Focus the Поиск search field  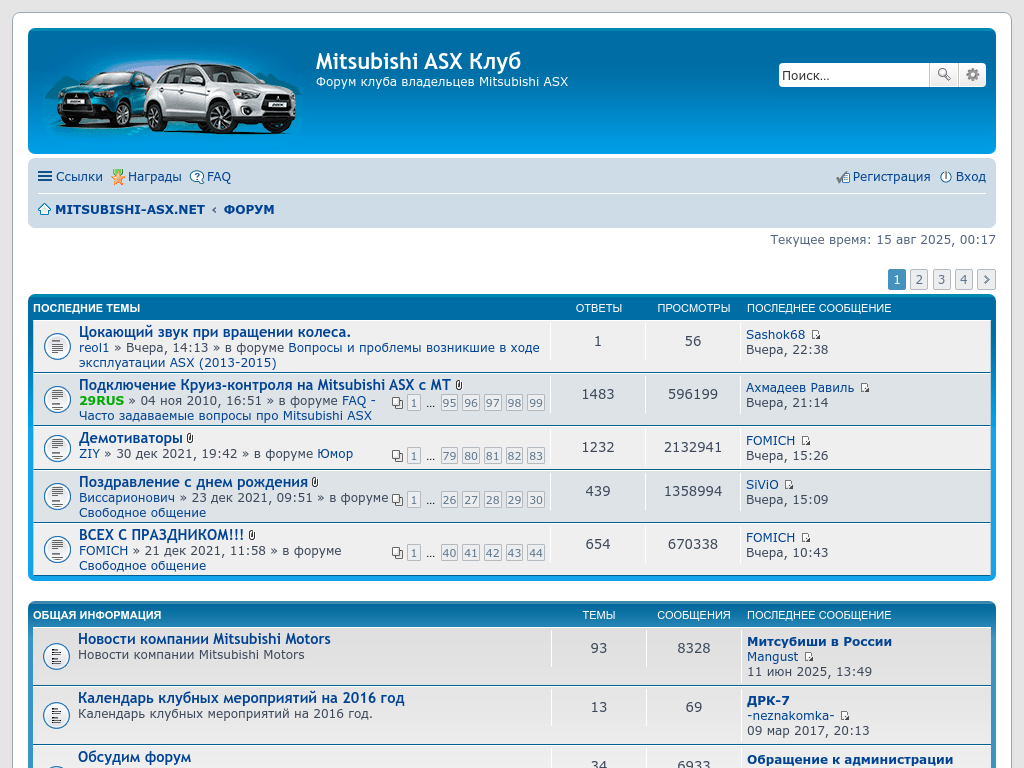tap(854, 75)
